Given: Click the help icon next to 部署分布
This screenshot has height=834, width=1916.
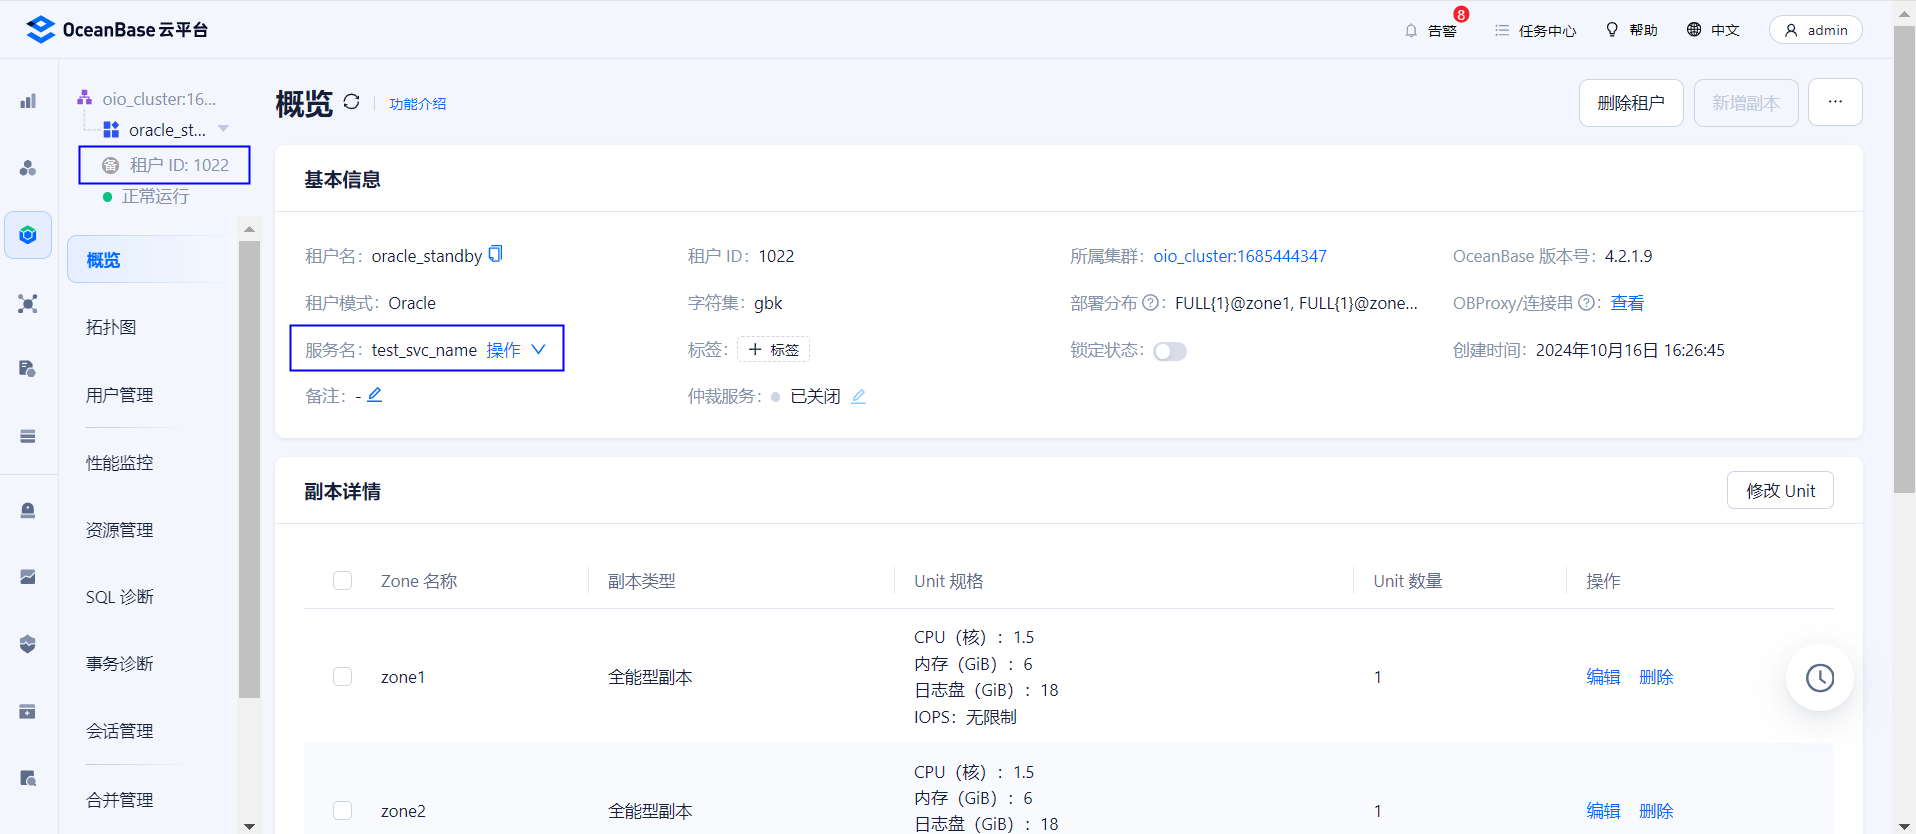Looking at the screenshot, I should [x=1150, y=302].
